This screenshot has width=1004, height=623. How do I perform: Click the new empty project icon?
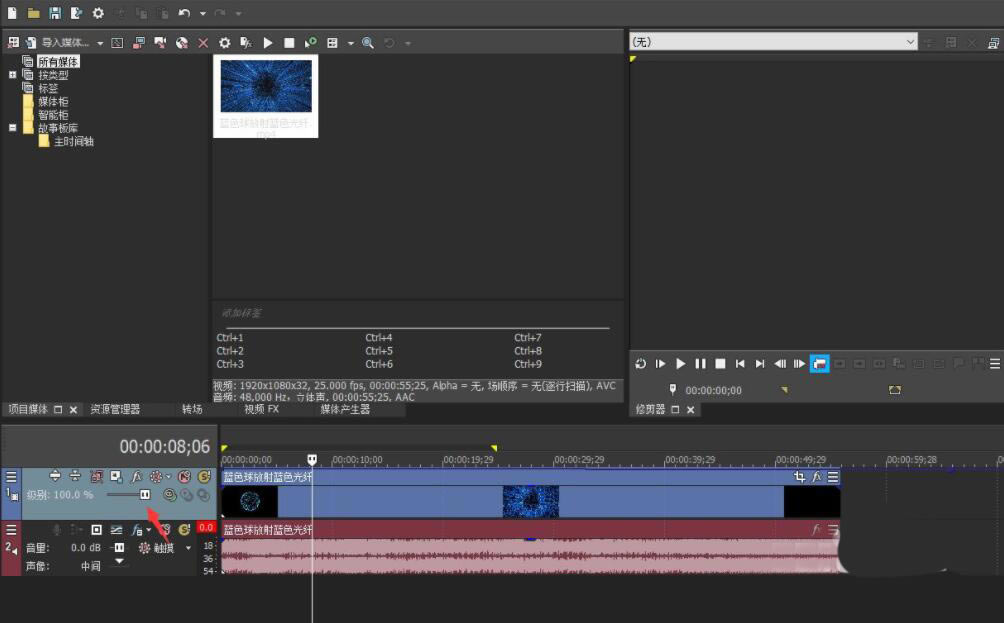12,13
